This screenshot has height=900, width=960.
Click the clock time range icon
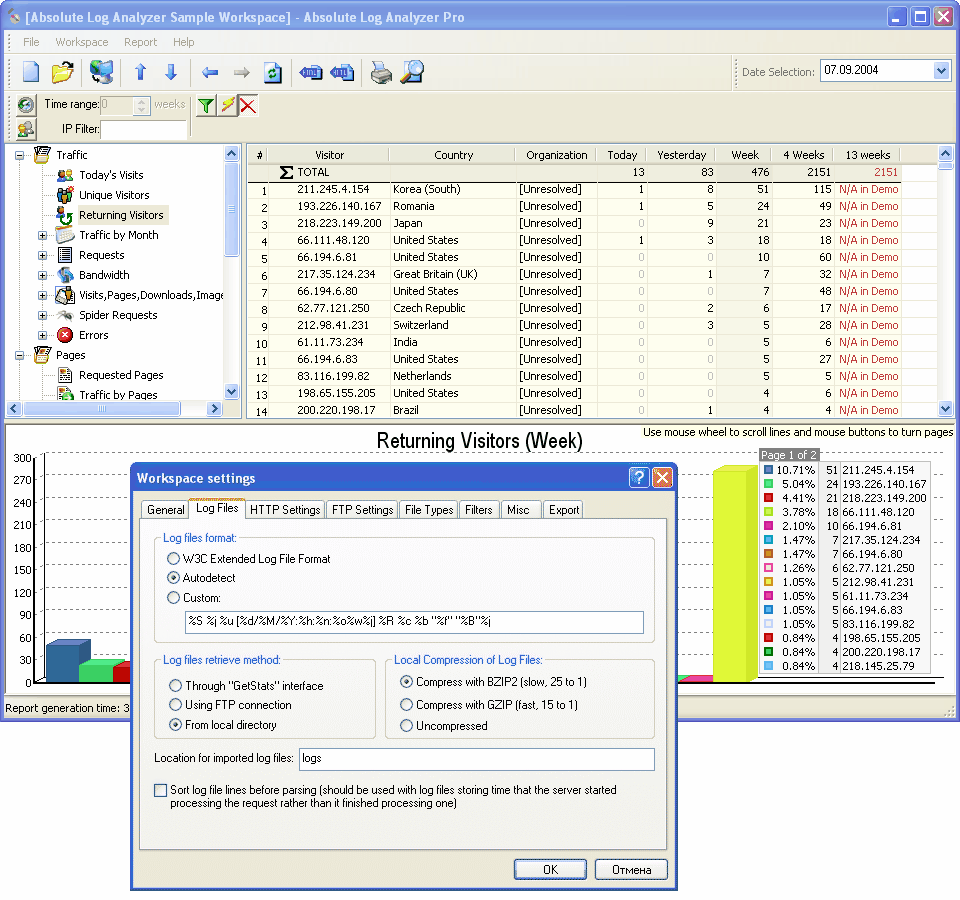[x=26, y=105]
